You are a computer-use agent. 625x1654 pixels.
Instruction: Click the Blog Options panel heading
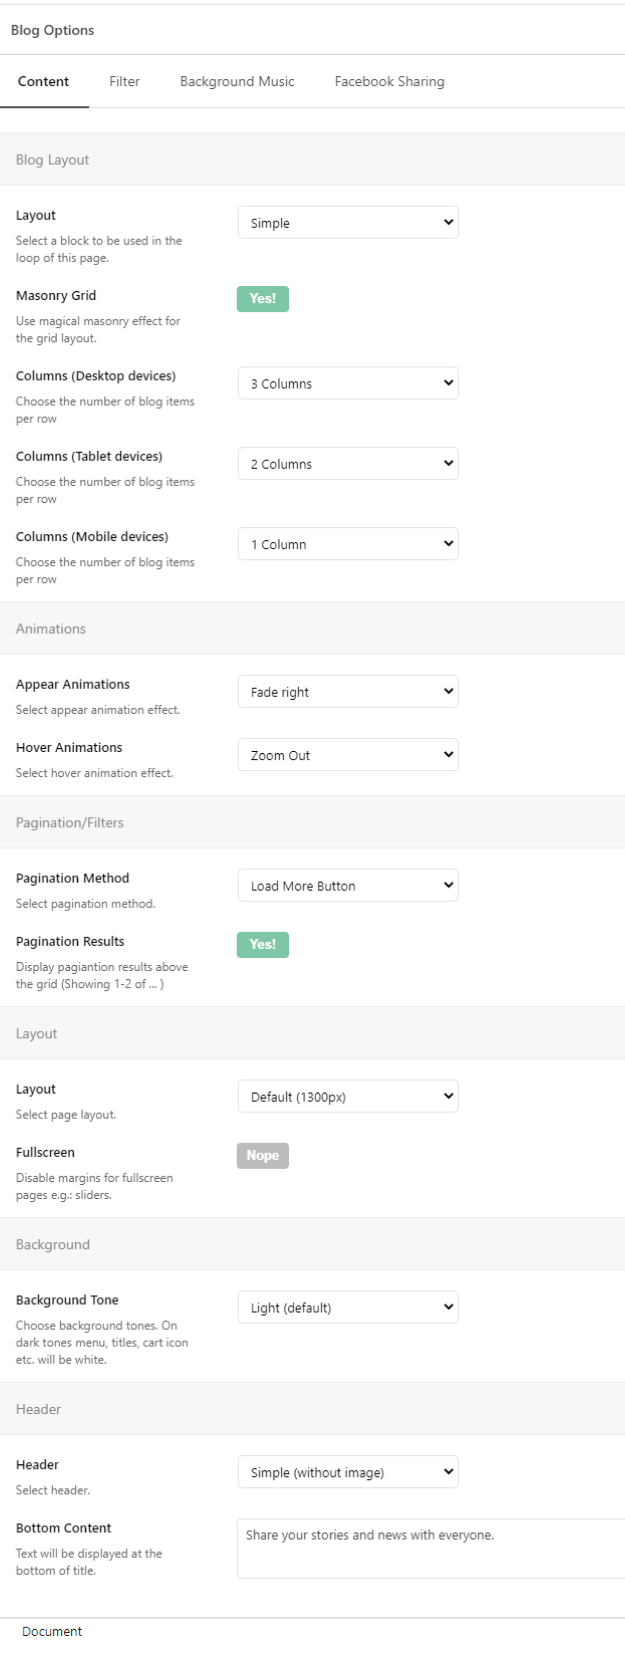pyautogui.click(x=53, y=30)
